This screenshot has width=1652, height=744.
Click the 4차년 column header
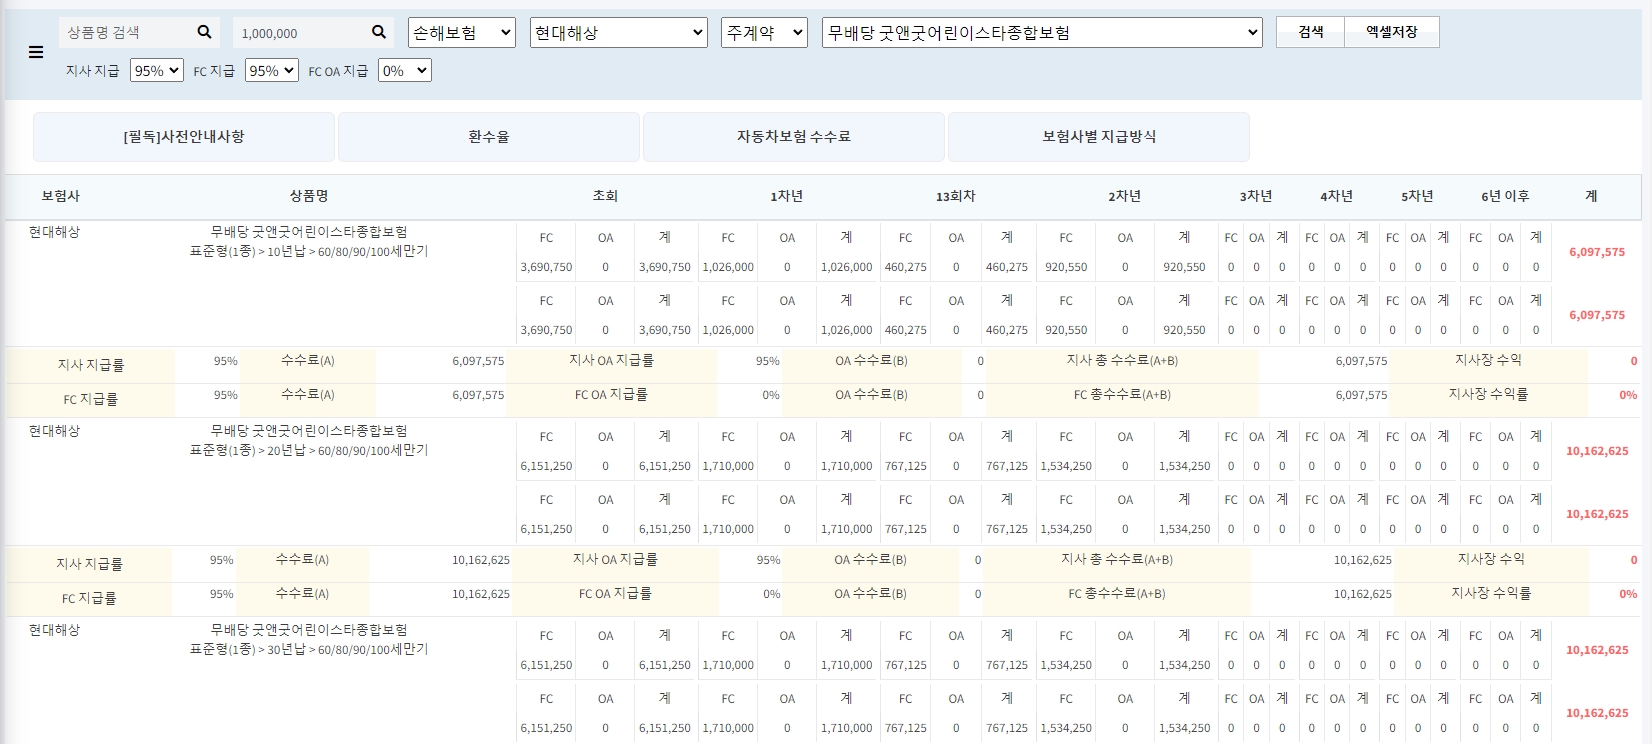coord(1337,196)
